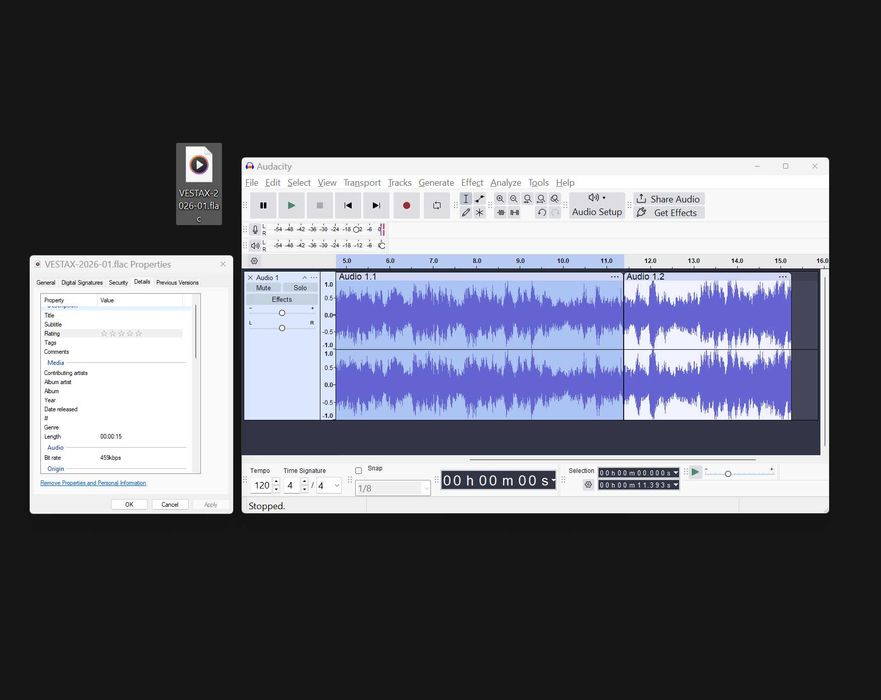
Task: Skip to start of the project
Action: tap(348, 206)
